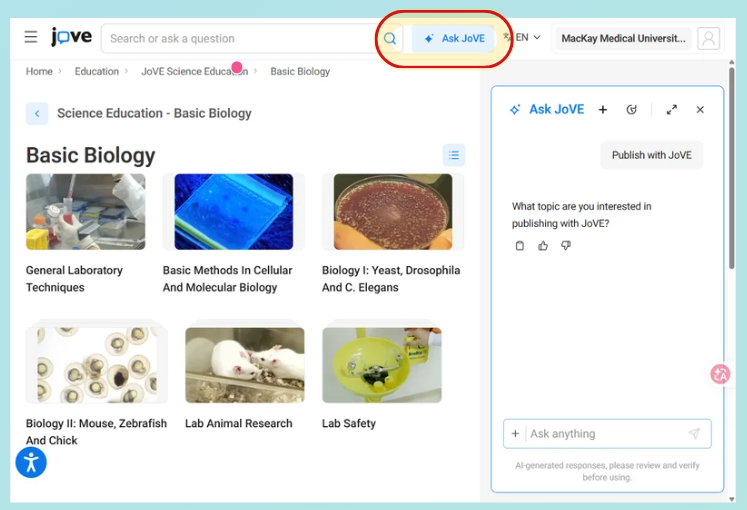747x510 pixels.
Task: Click the assistant's publishing topic question text
Action: [x=582, y=215]
